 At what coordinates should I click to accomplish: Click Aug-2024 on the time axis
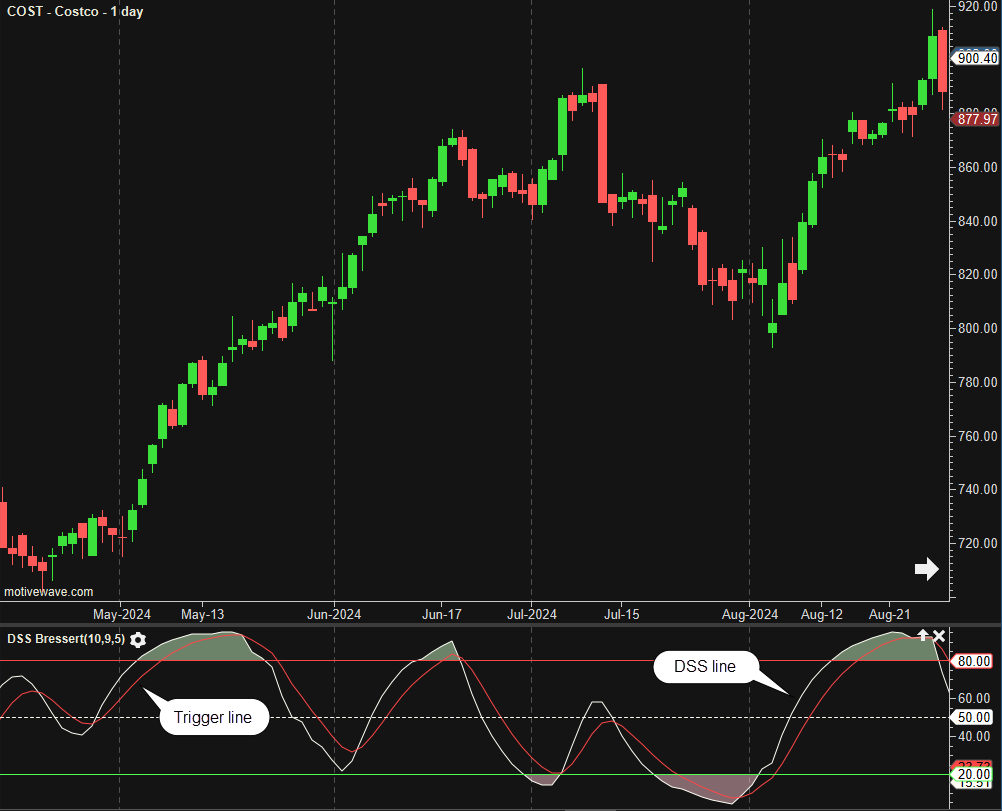coord(750,614)
